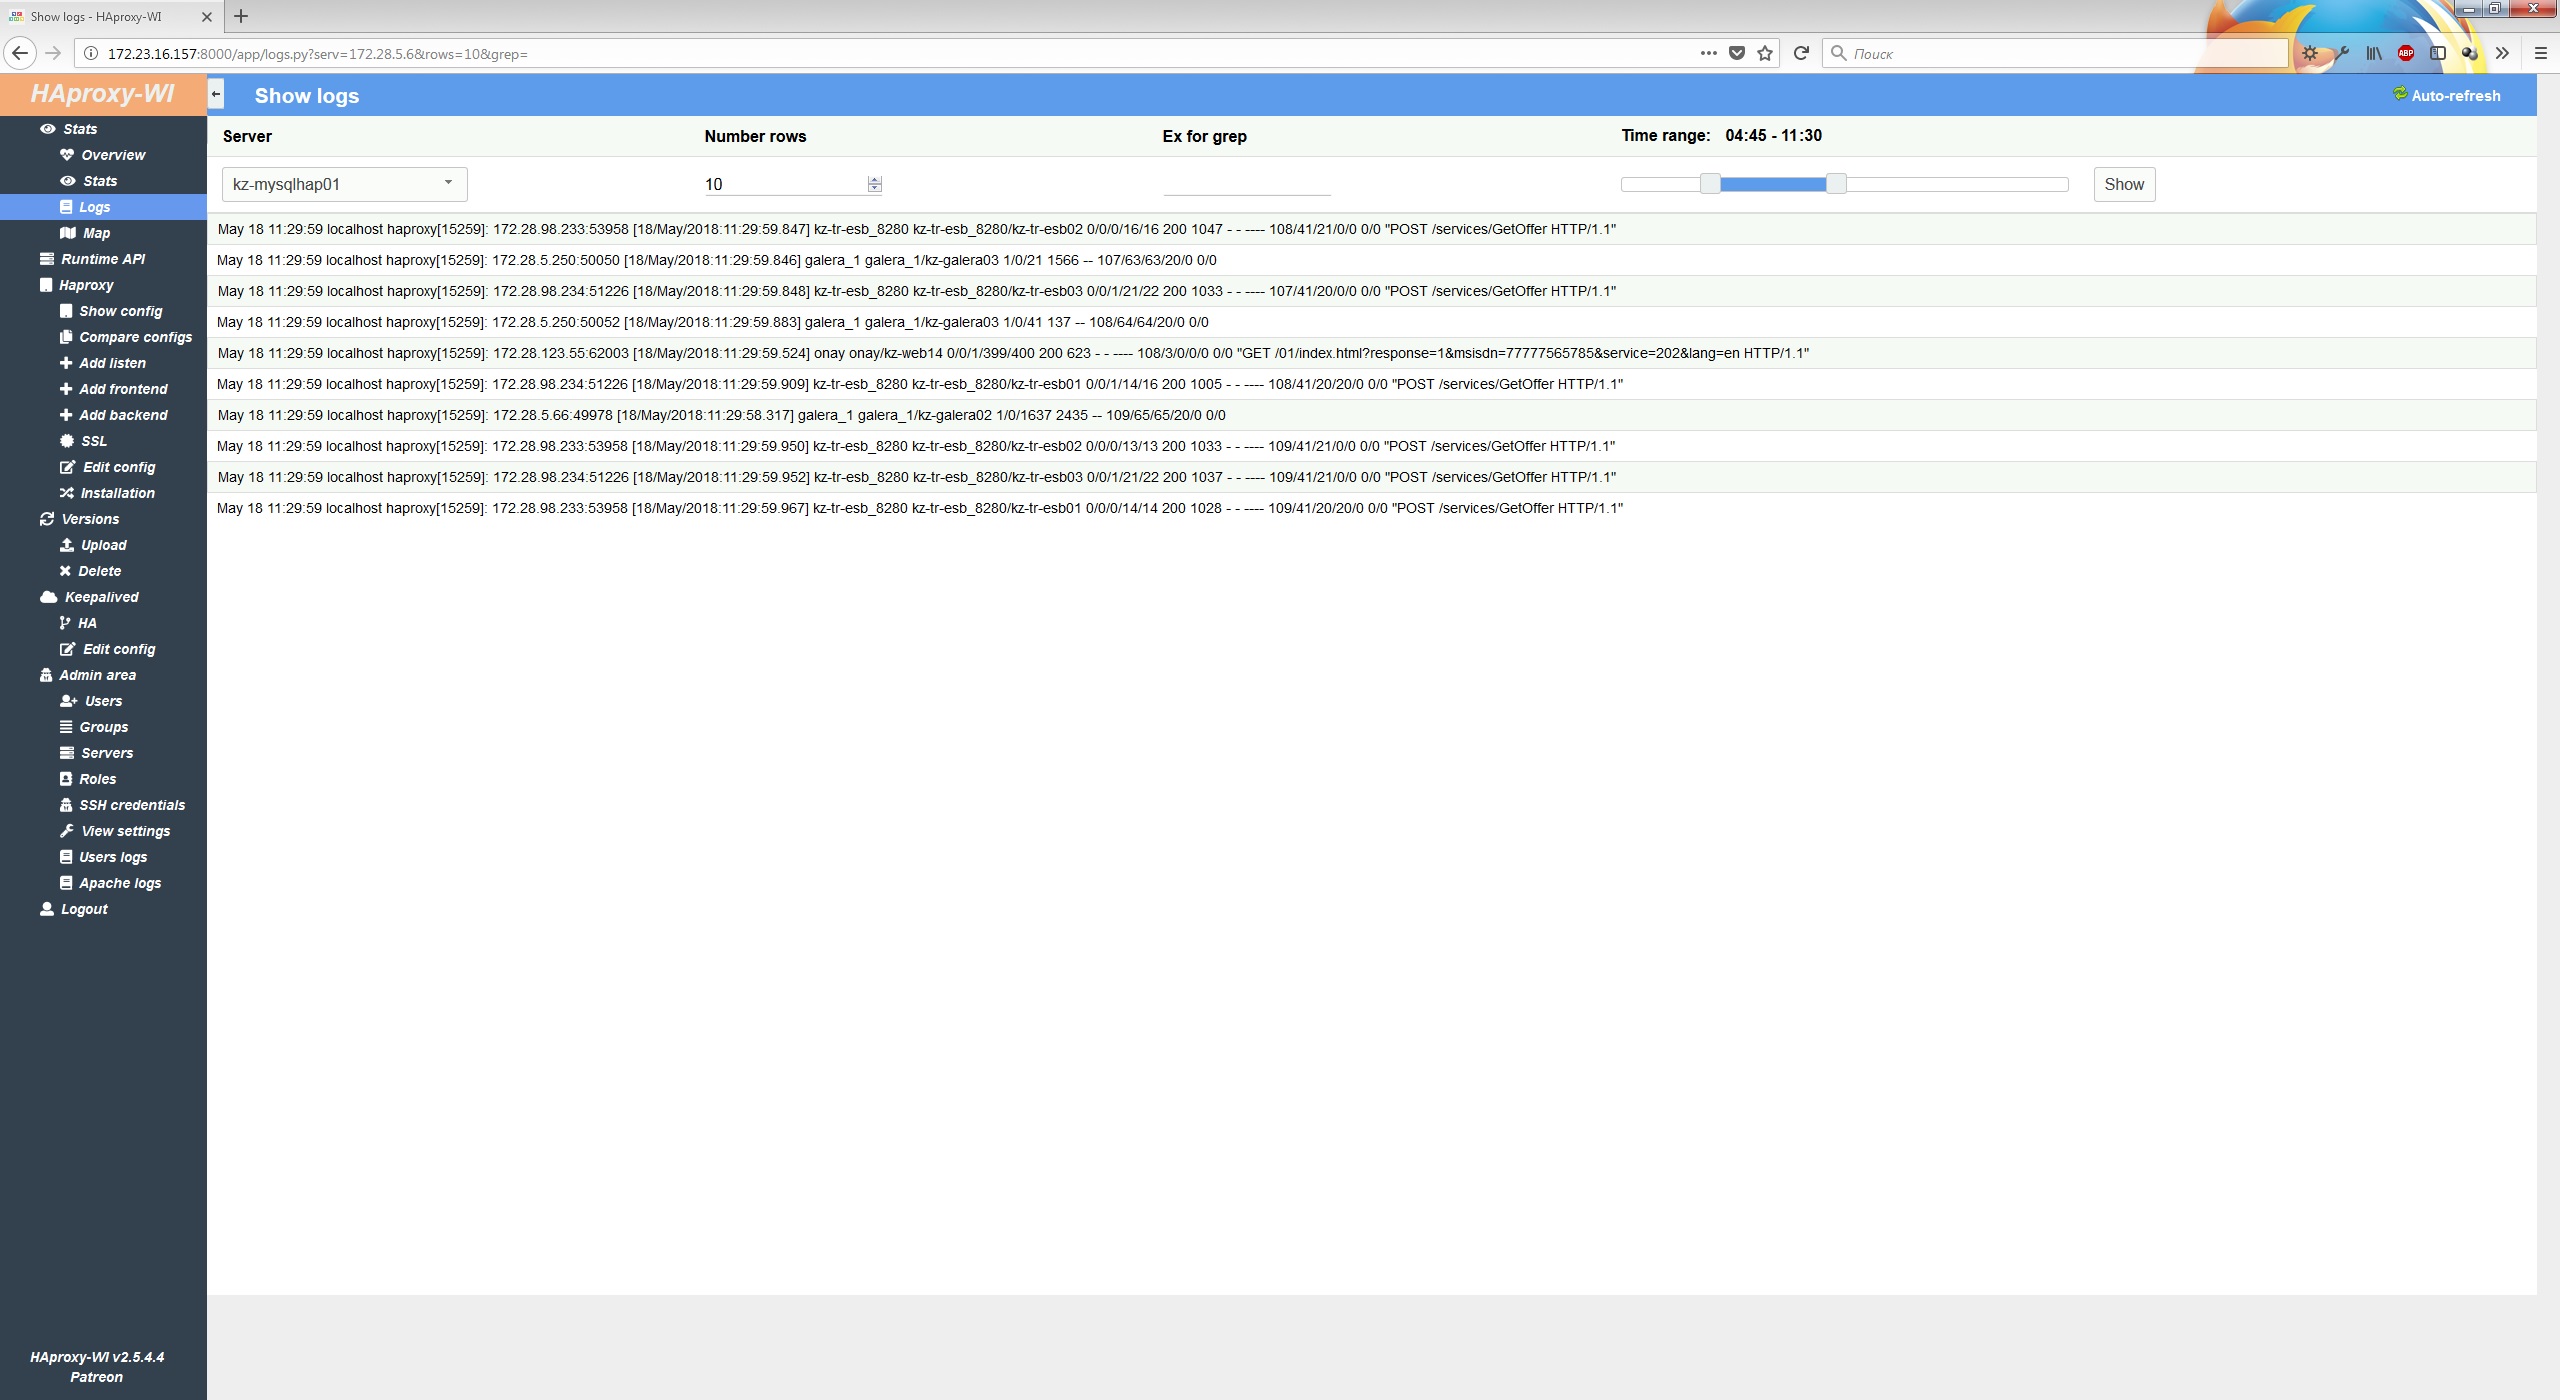The height and width of the screenshot is (1400, 2560).
Task: Collapse sidebar with the arrow button
Action: (216, 94)
